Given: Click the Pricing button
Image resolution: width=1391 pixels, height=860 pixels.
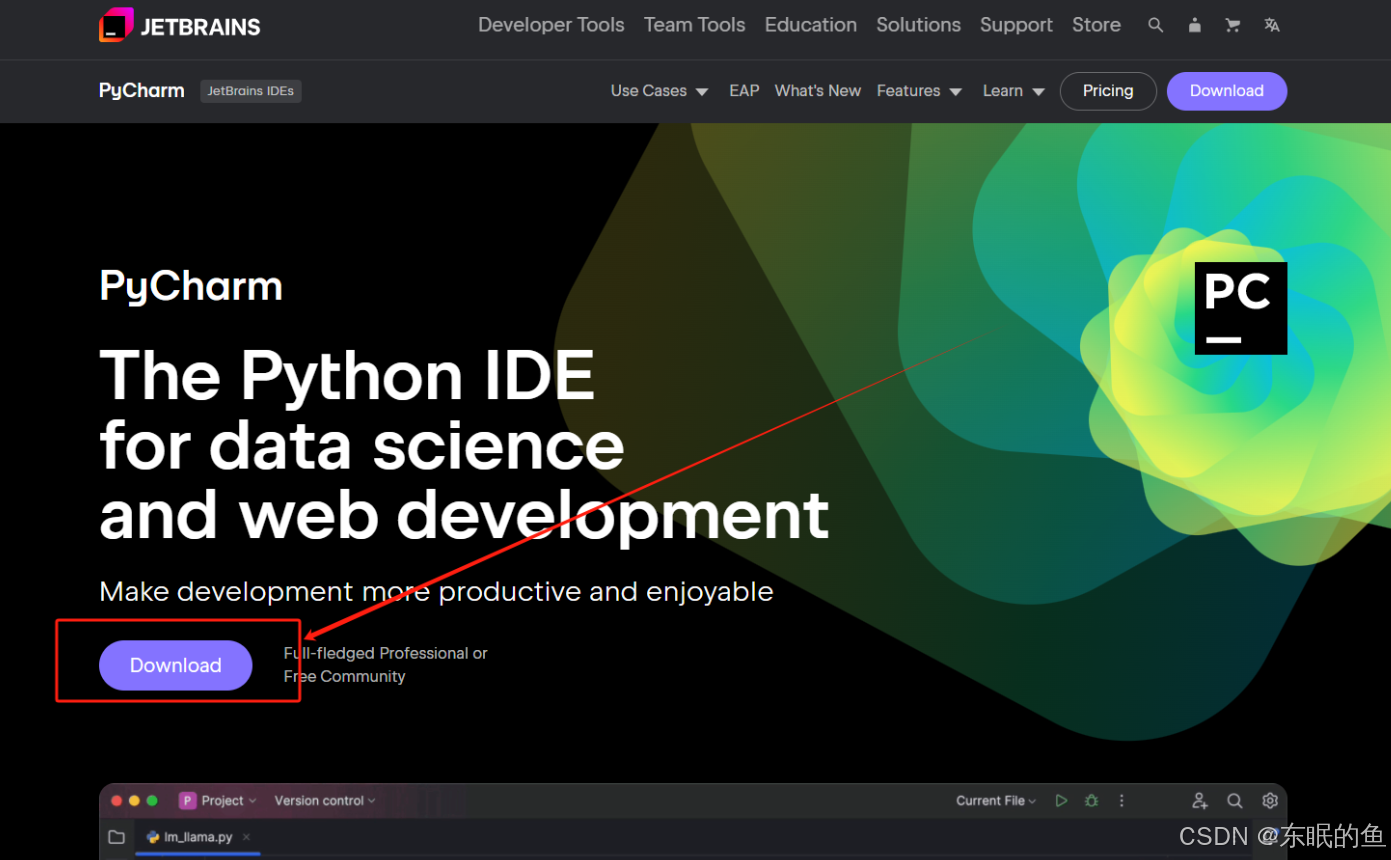Looking at the screenshot, I should pyautogui.click(x=1108, y=91).
